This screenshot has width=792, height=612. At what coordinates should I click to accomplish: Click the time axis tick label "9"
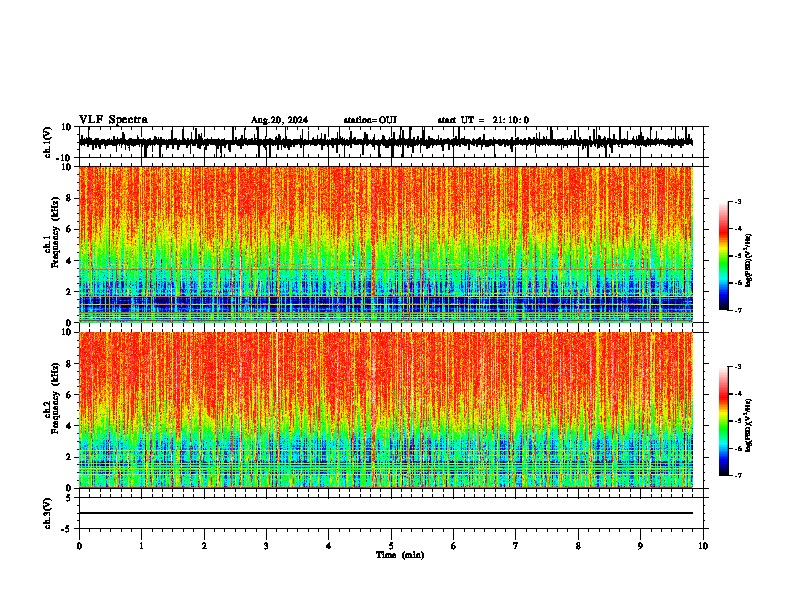[640, 546]
